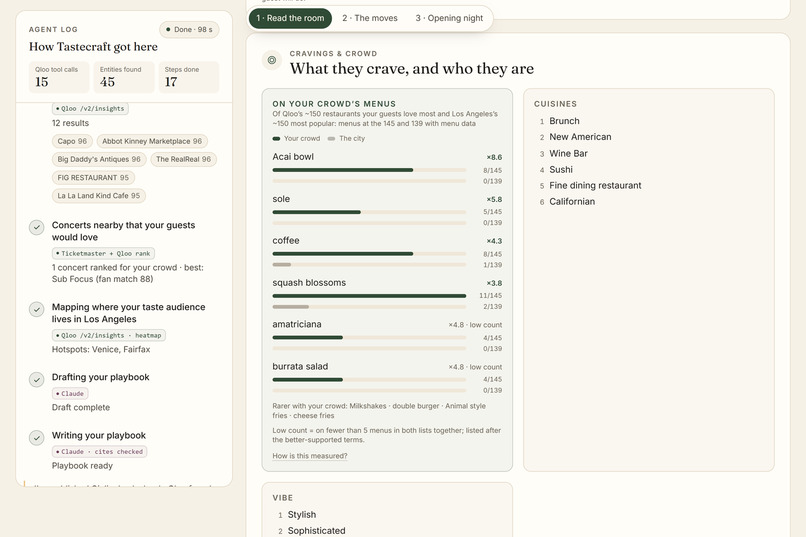Click the How Tastecraft got here heading
Viewport: 806px width, 537px height.
(x=93, y=47)
